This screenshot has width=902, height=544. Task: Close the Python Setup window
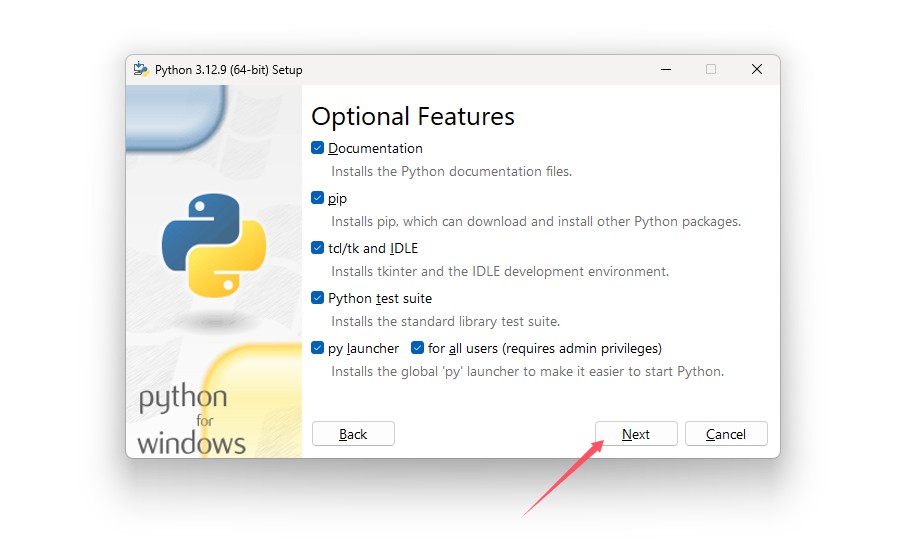point(757,70)
